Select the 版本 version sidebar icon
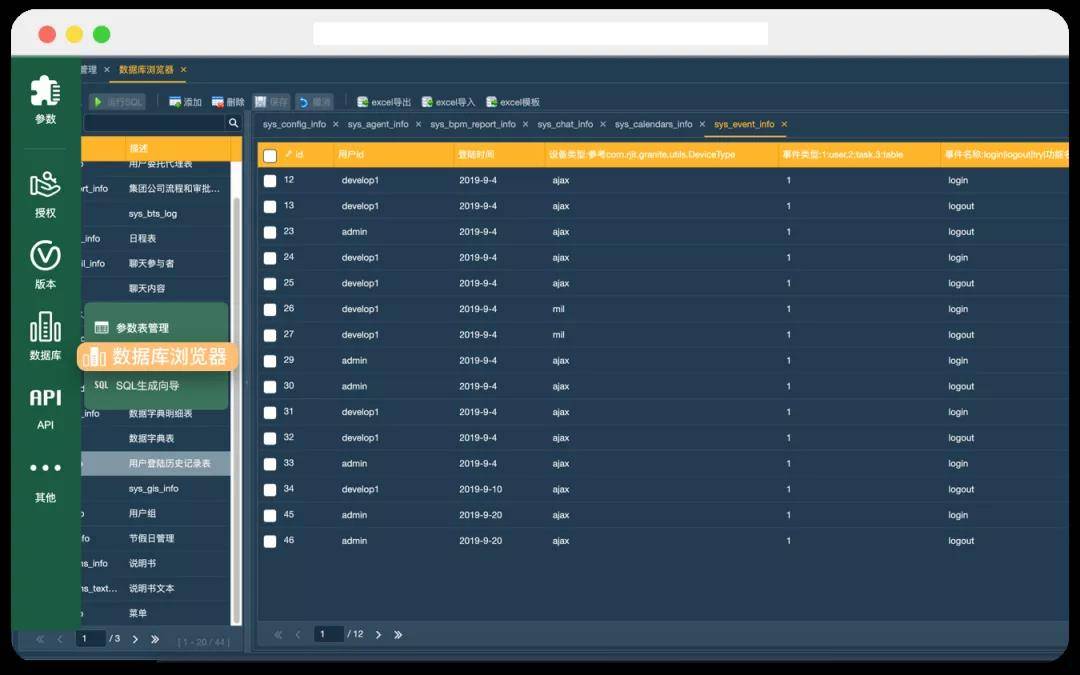Viewport: 1080px width, 675px height. tap(45, 257)
